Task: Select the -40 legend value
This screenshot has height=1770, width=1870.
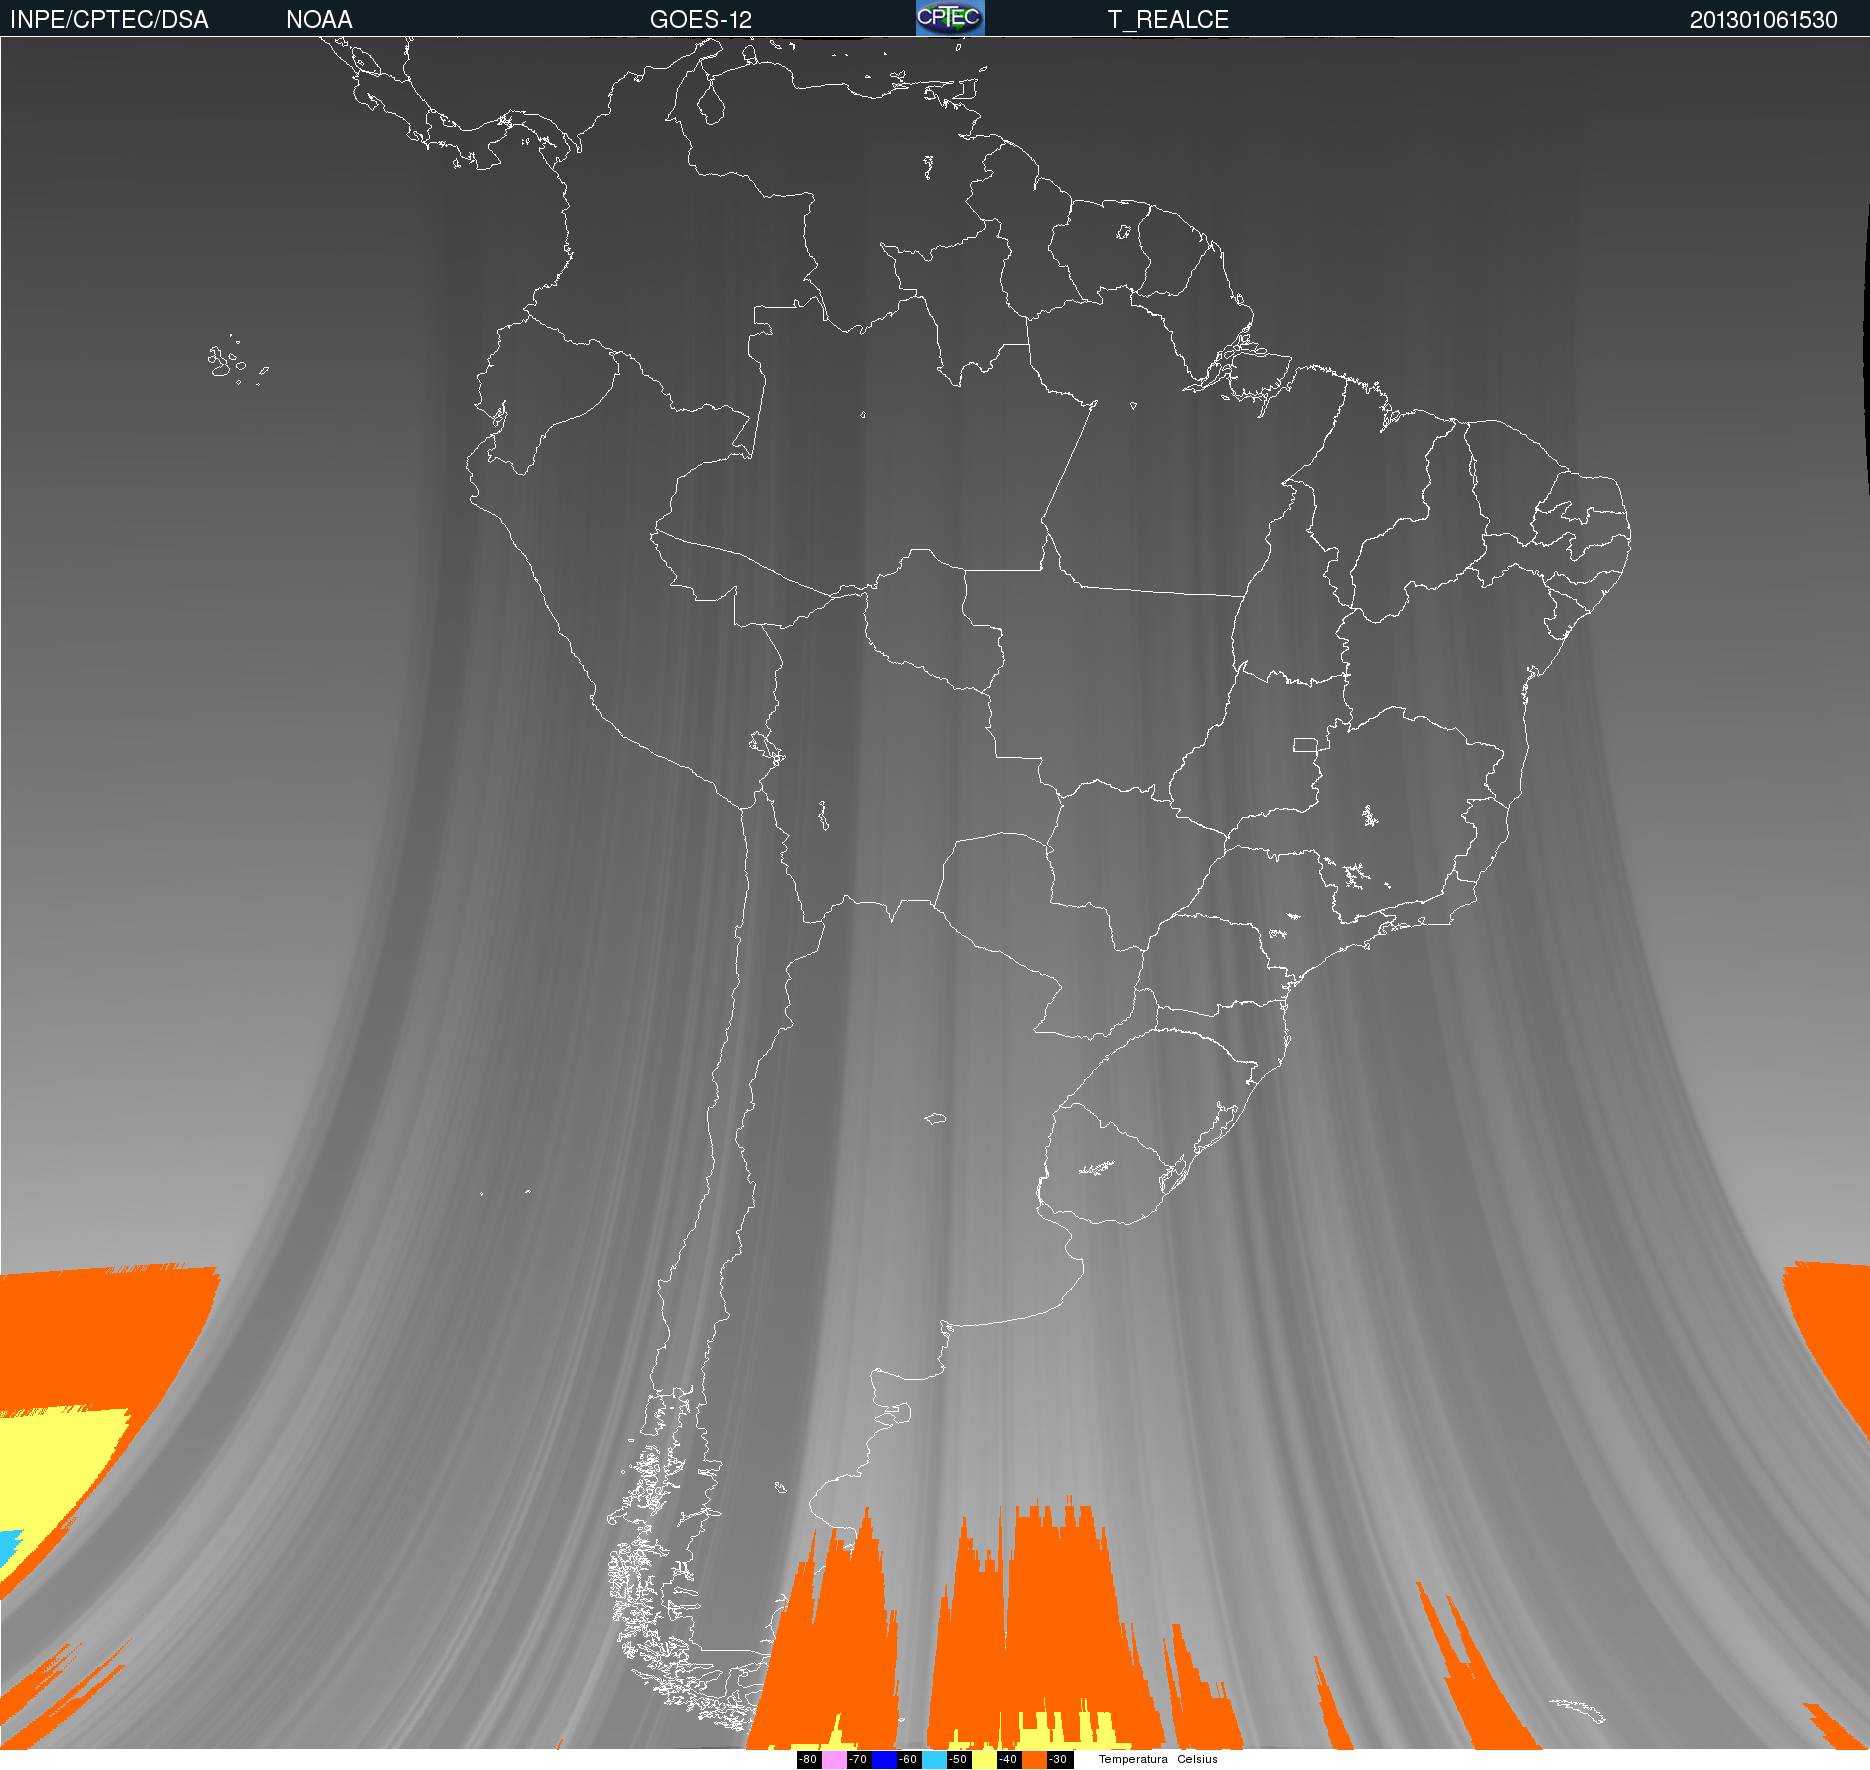Action: (x=1008, y=1760)
